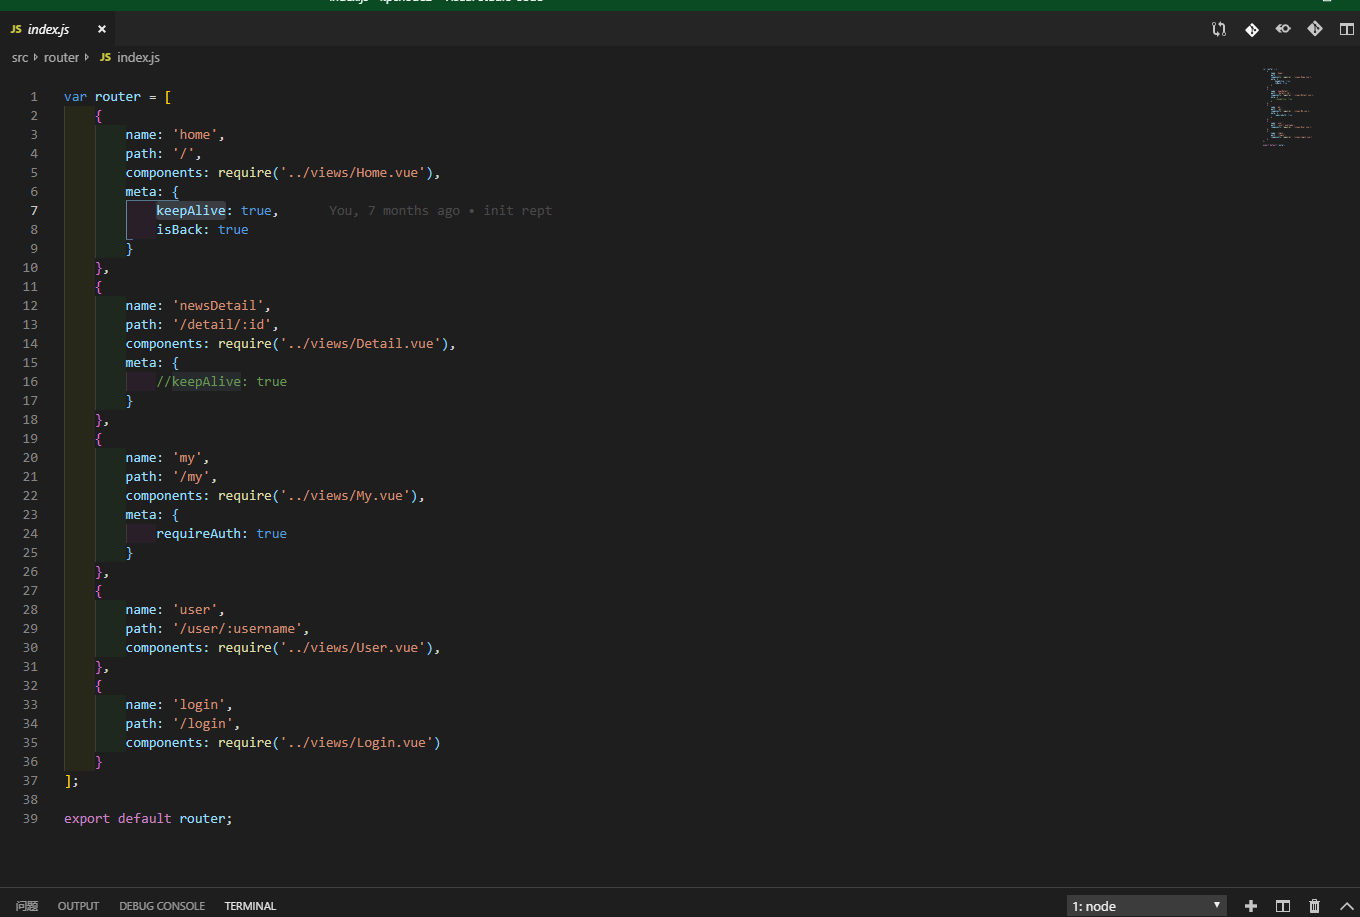Open previous revision commit icon with left arrow

point(1283,29)
